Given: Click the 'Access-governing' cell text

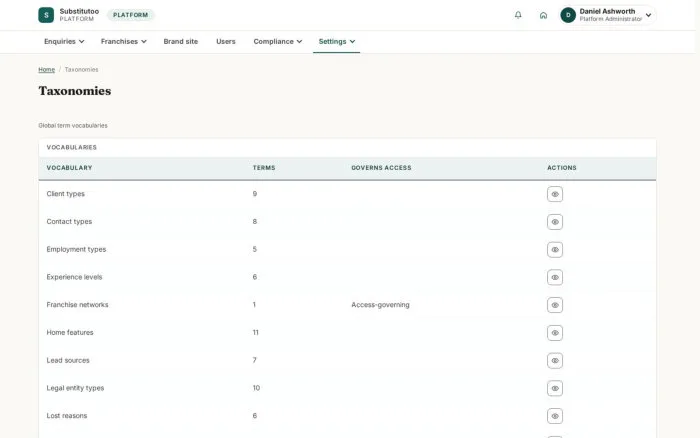Looking at the screenshot, I should point(380,305).
